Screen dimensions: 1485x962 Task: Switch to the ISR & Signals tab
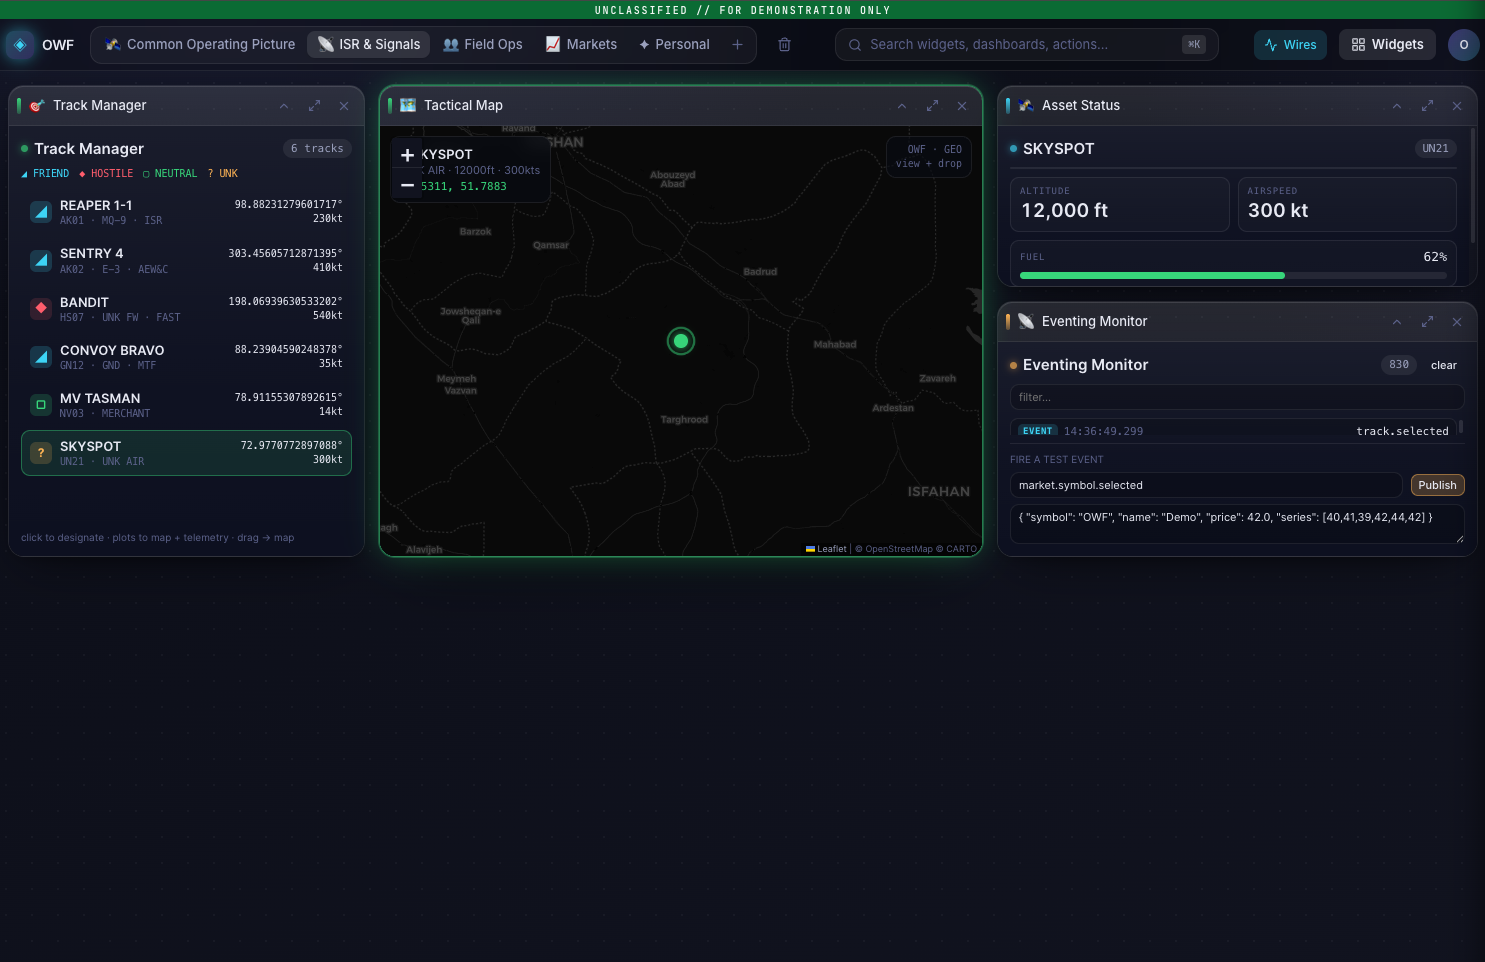(x=369, y=45)
